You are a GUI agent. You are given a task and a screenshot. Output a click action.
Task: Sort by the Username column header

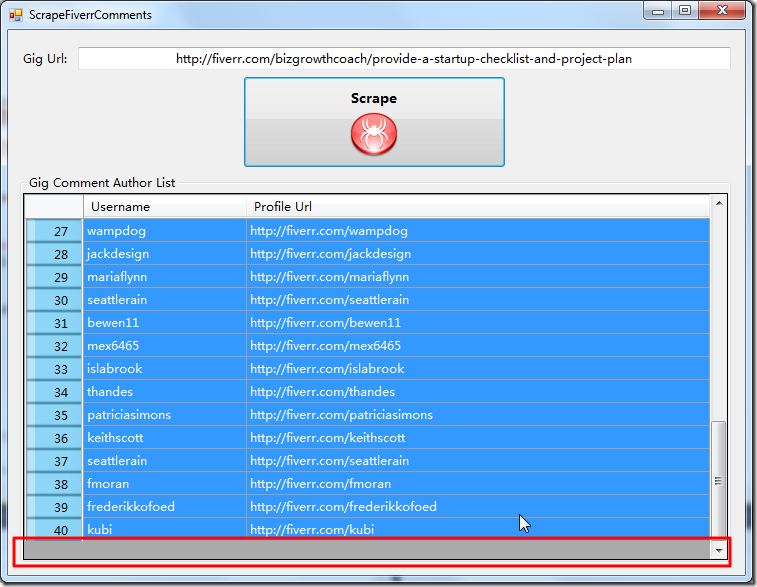click(x=165, y=207)
